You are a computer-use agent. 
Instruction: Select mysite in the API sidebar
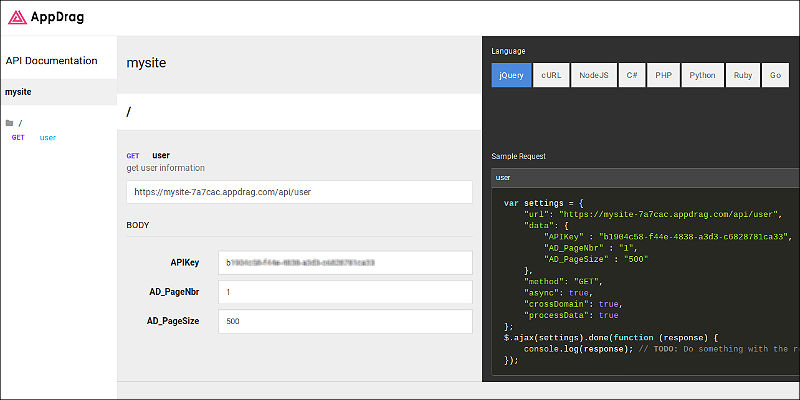coord(19,92)
